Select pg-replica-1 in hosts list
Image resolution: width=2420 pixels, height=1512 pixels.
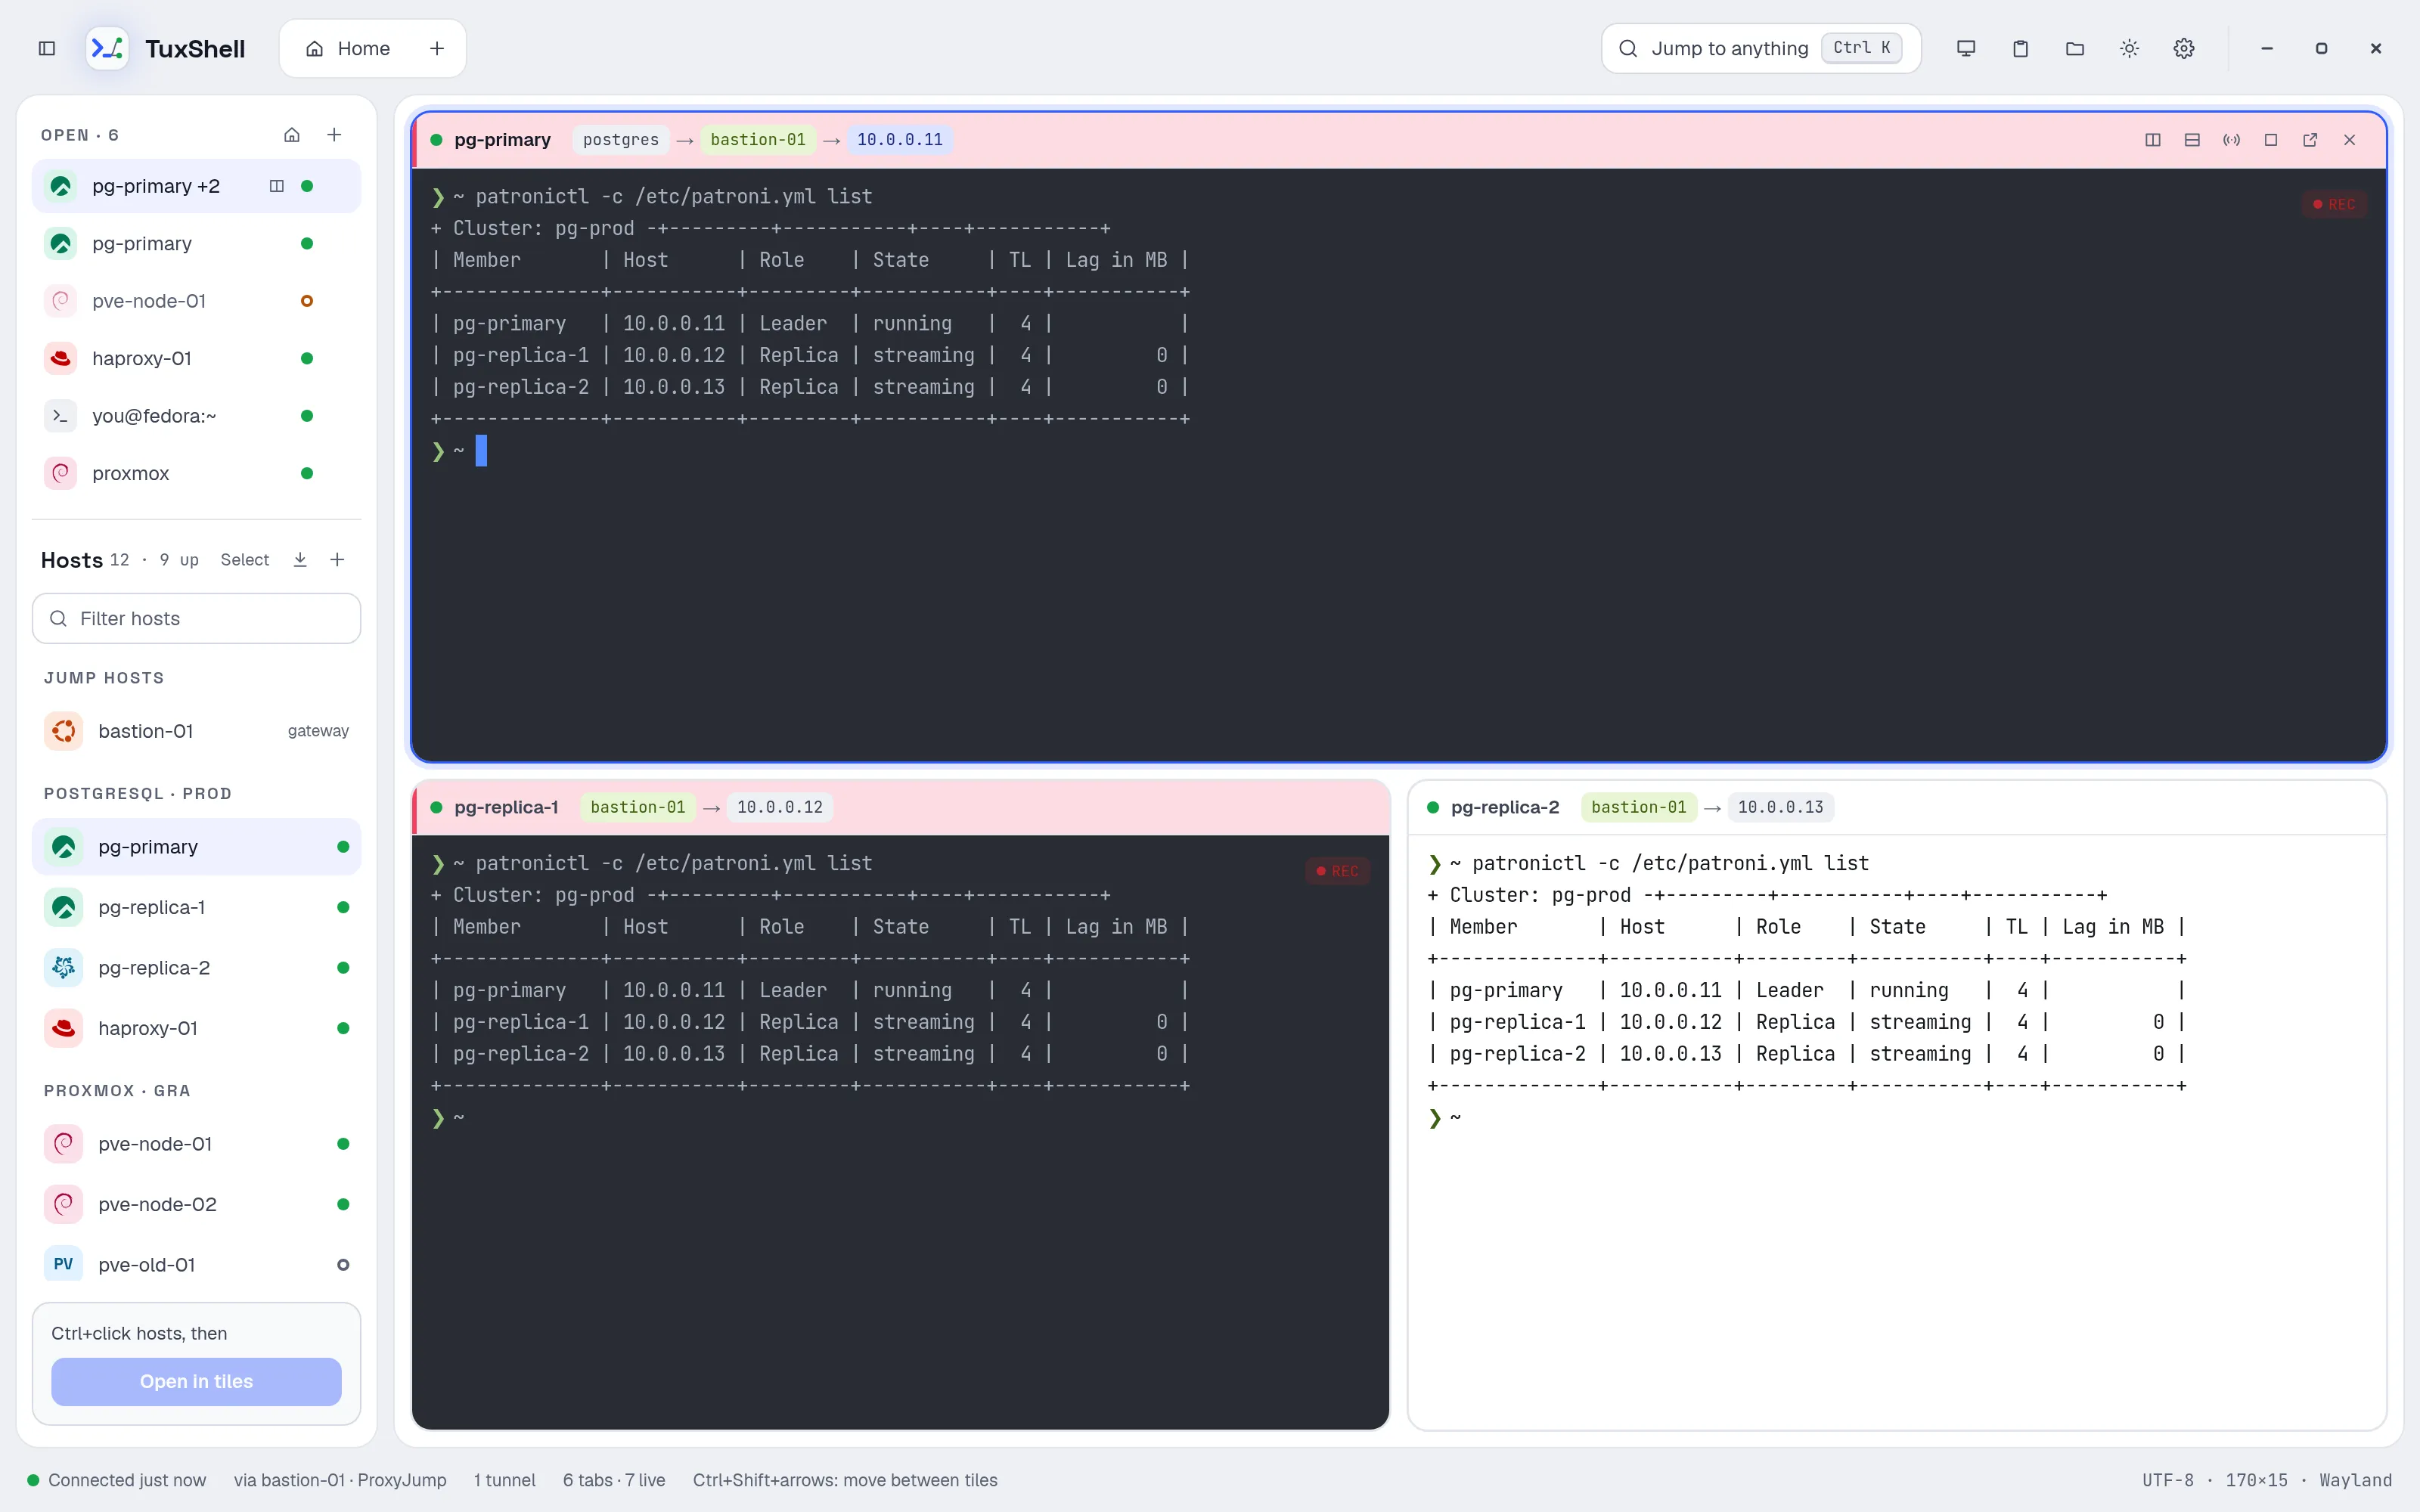point(196,907)
